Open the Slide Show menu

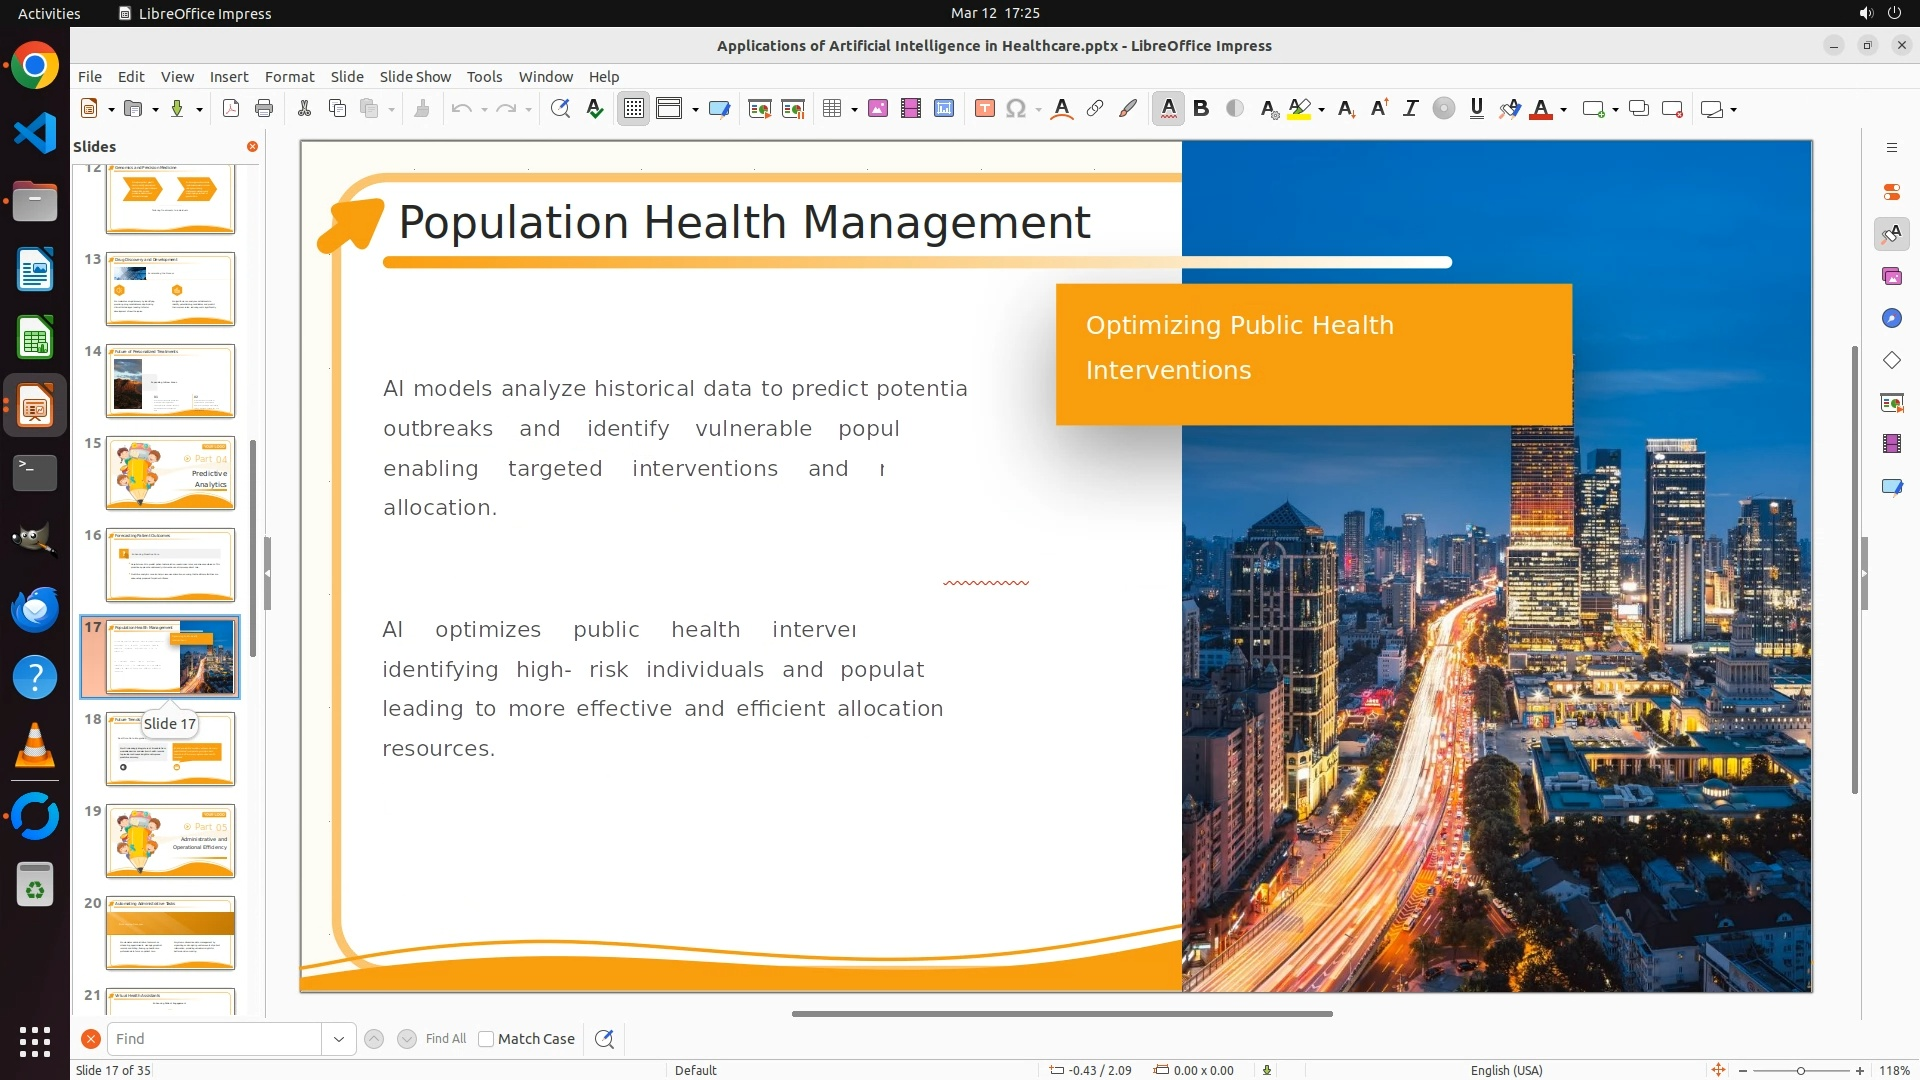(415, 76)
